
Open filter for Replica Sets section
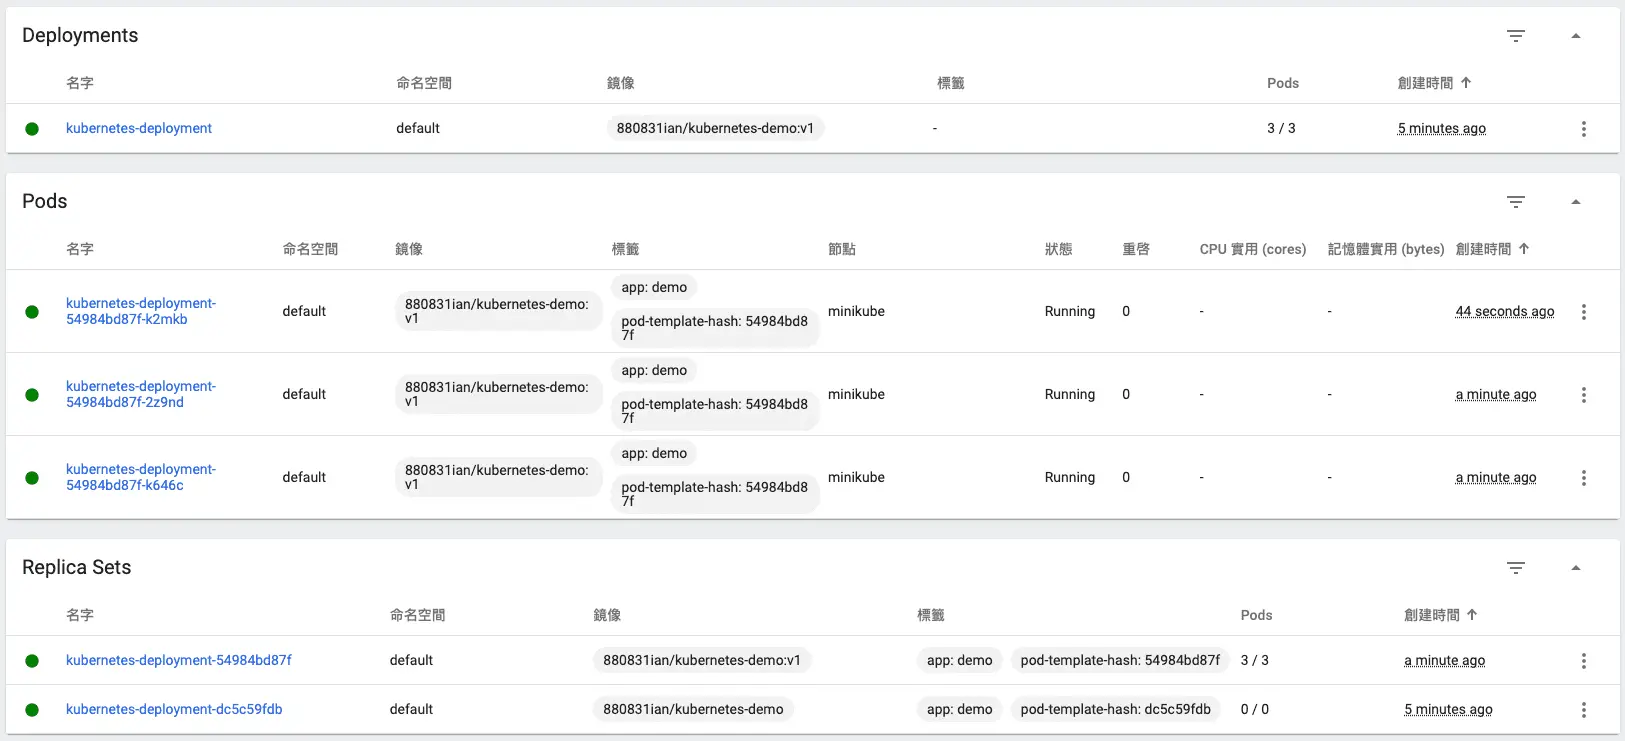pos(1516,568)
